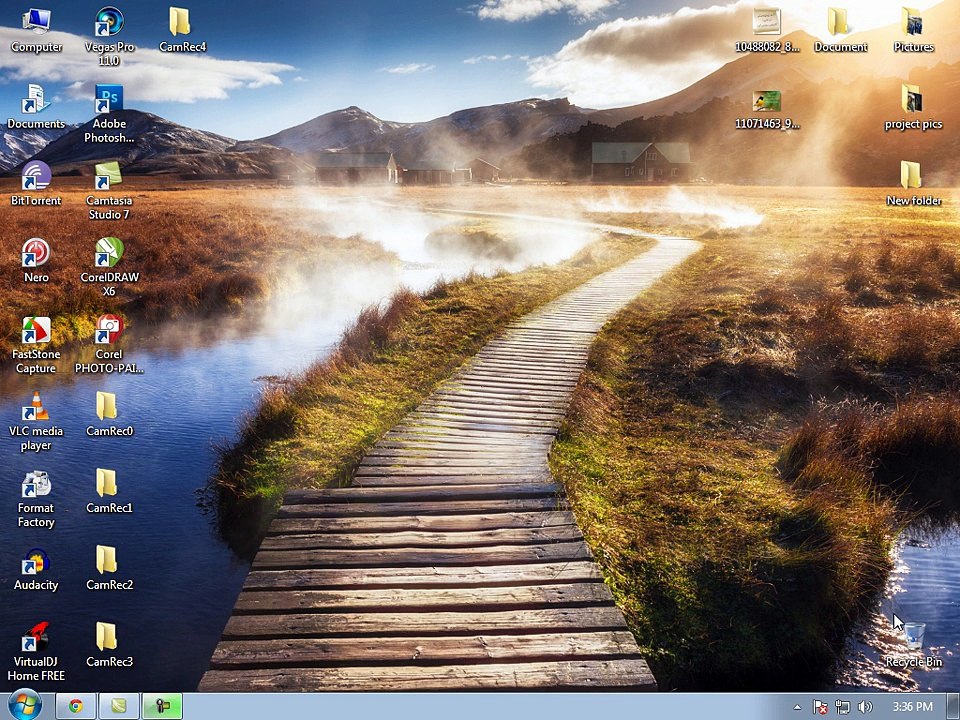
Task: Select the CamRec3 folder
Action: click(109, 645)
